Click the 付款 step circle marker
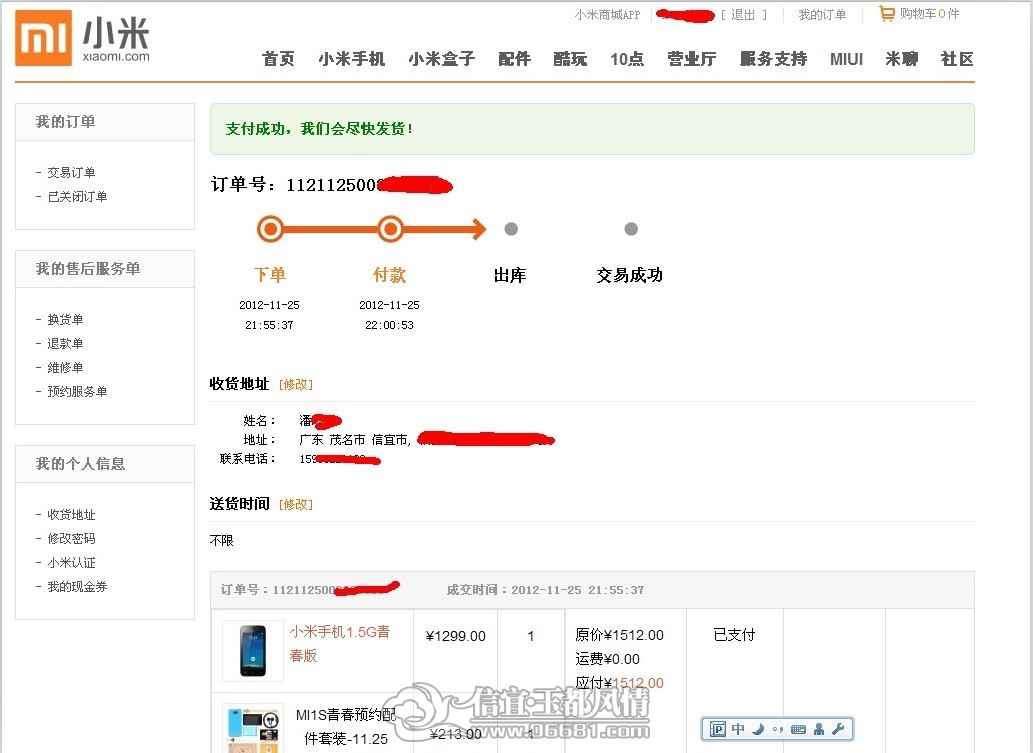This screenshot has height=753, width=1033. tap(390, 229)
